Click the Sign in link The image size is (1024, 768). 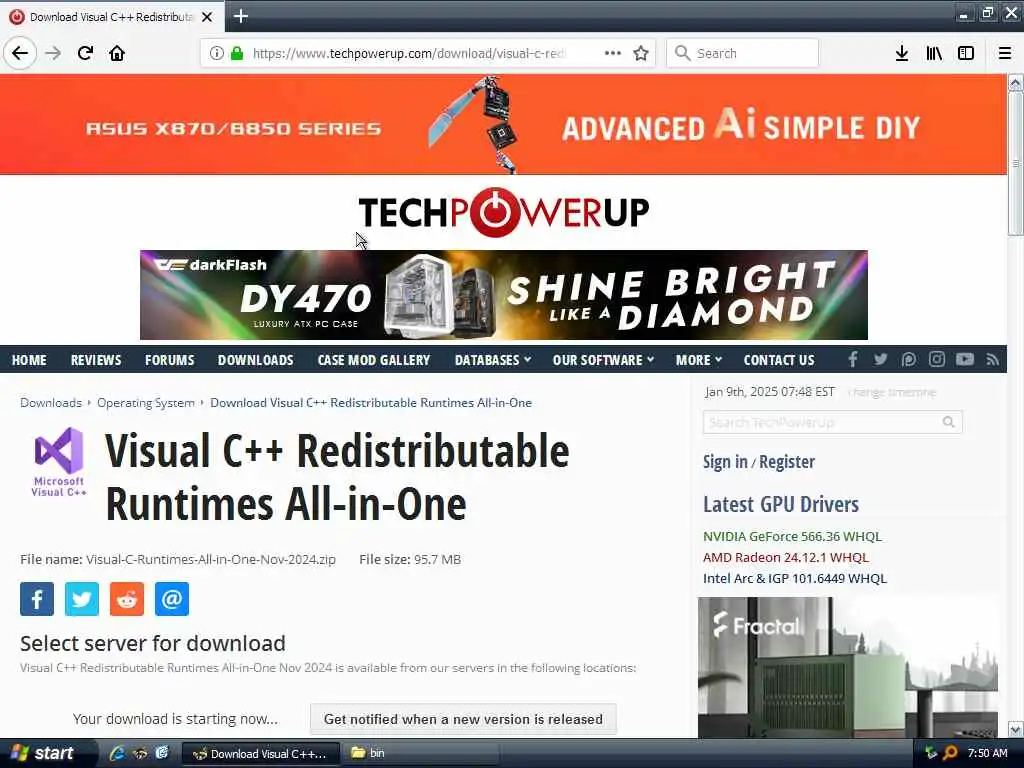pyautogui.click(x=725, y=462)
